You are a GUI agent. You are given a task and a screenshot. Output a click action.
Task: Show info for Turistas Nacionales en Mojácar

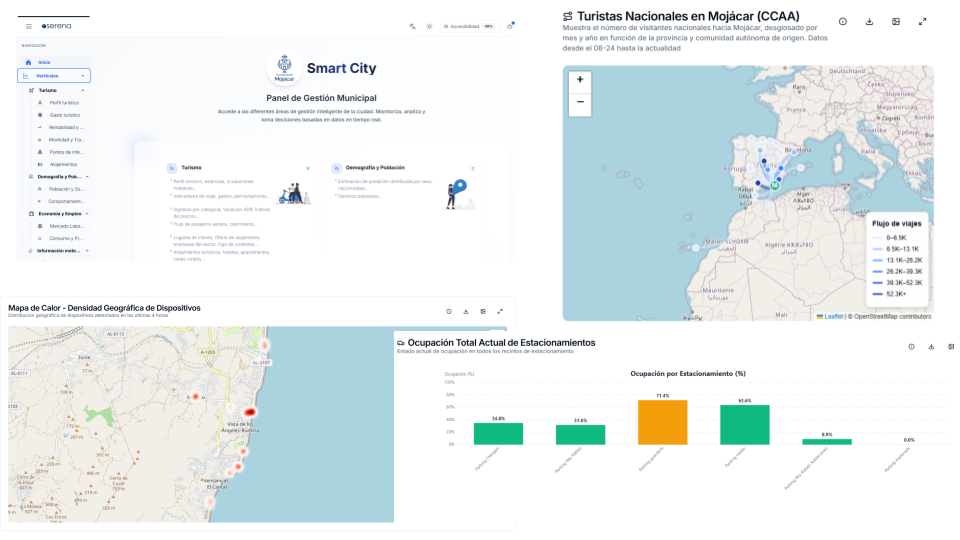(x=843, y=21)
